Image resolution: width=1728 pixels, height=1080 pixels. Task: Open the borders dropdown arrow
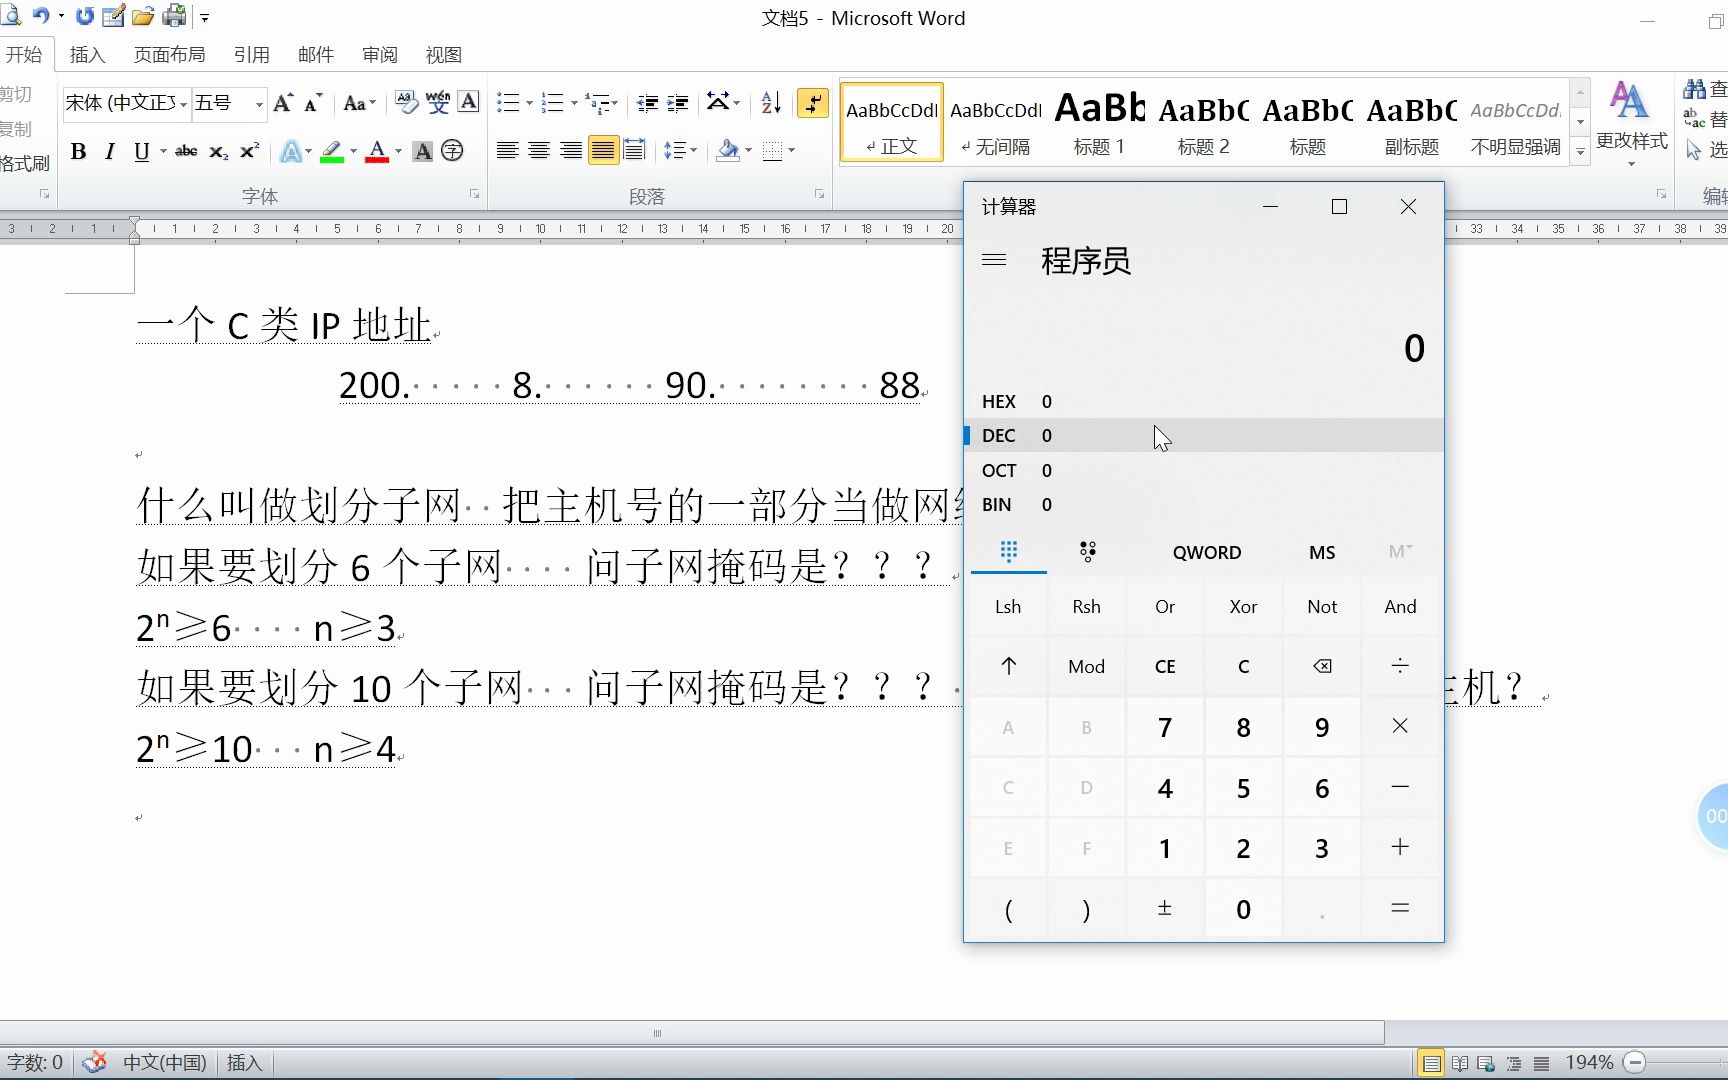coord(792,151)
